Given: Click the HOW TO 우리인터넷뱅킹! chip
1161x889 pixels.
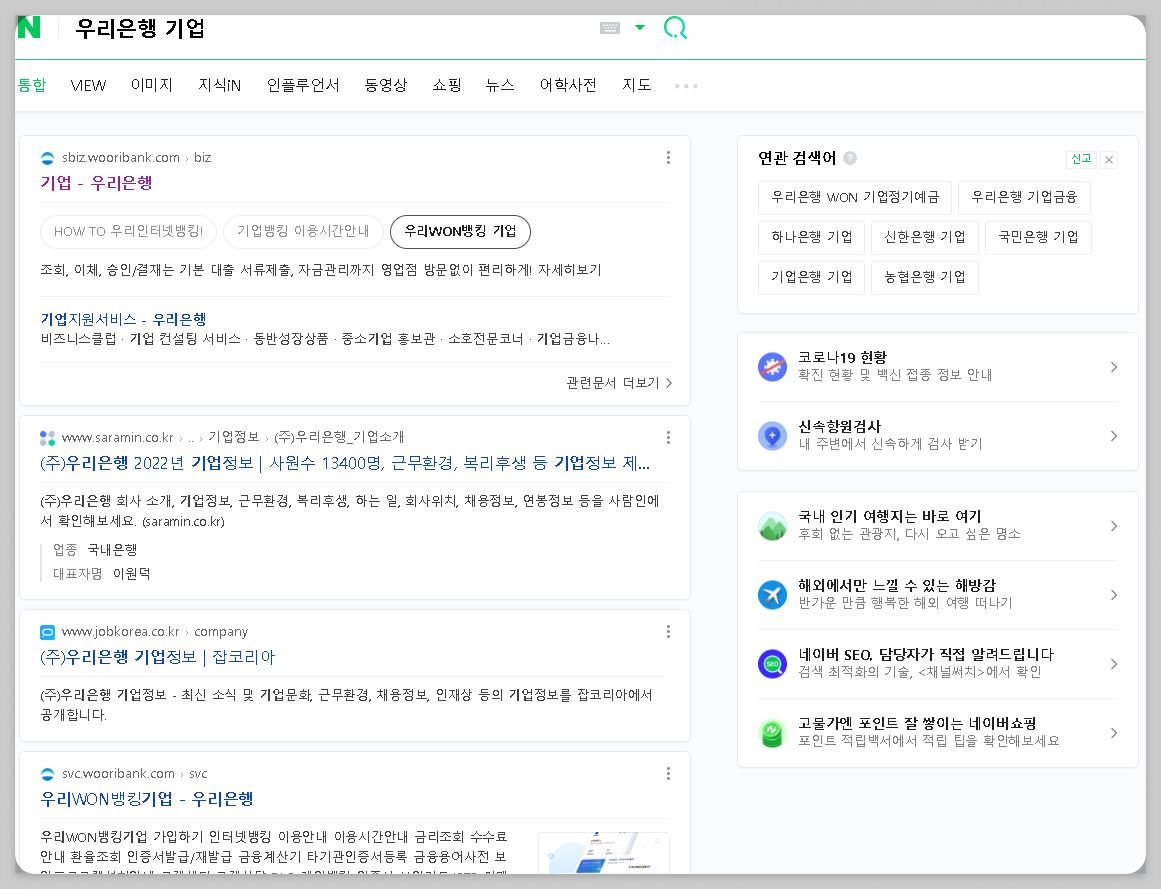Looking at the screenshot, I should [128, 232].
